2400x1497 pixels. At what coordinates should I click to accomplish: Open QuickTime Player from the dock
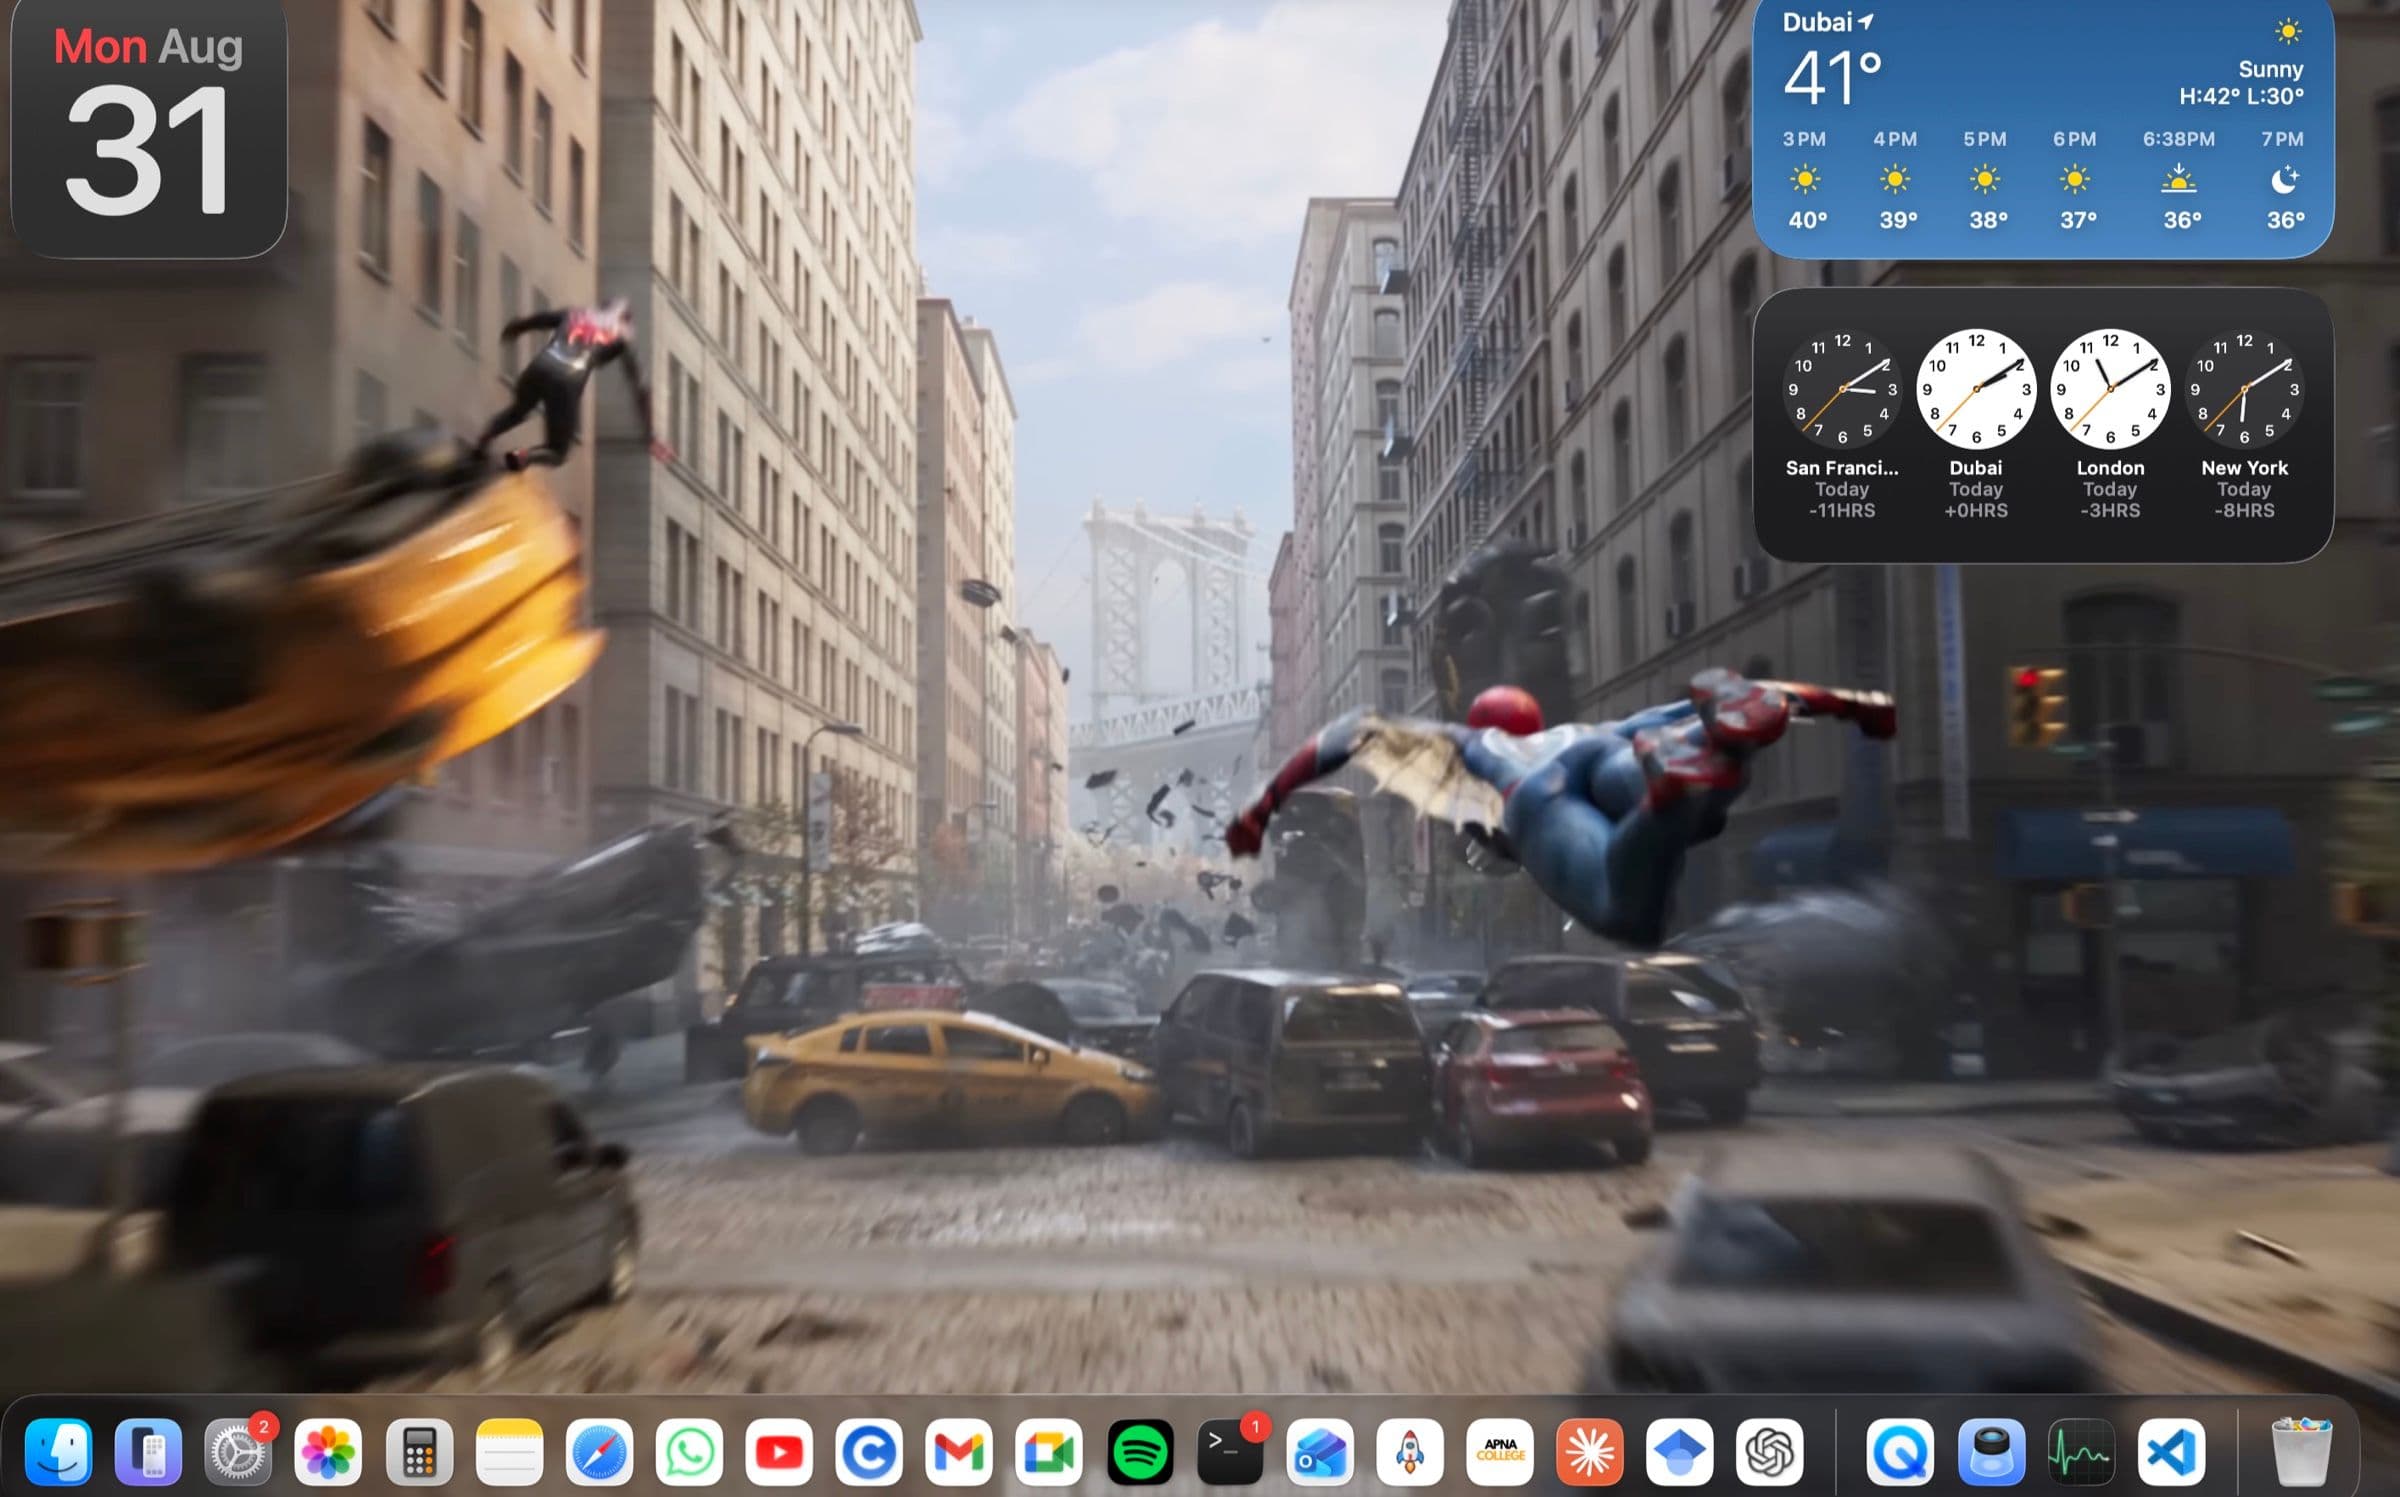pyautogui.click(x=1900, y=1451)
